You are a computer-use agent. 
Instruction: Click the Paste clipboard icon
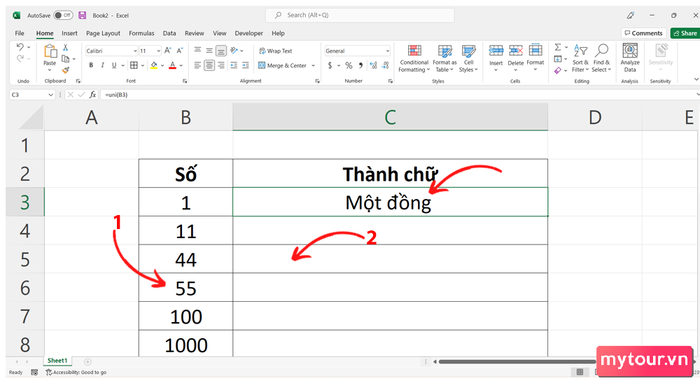[x=50, y=52]
